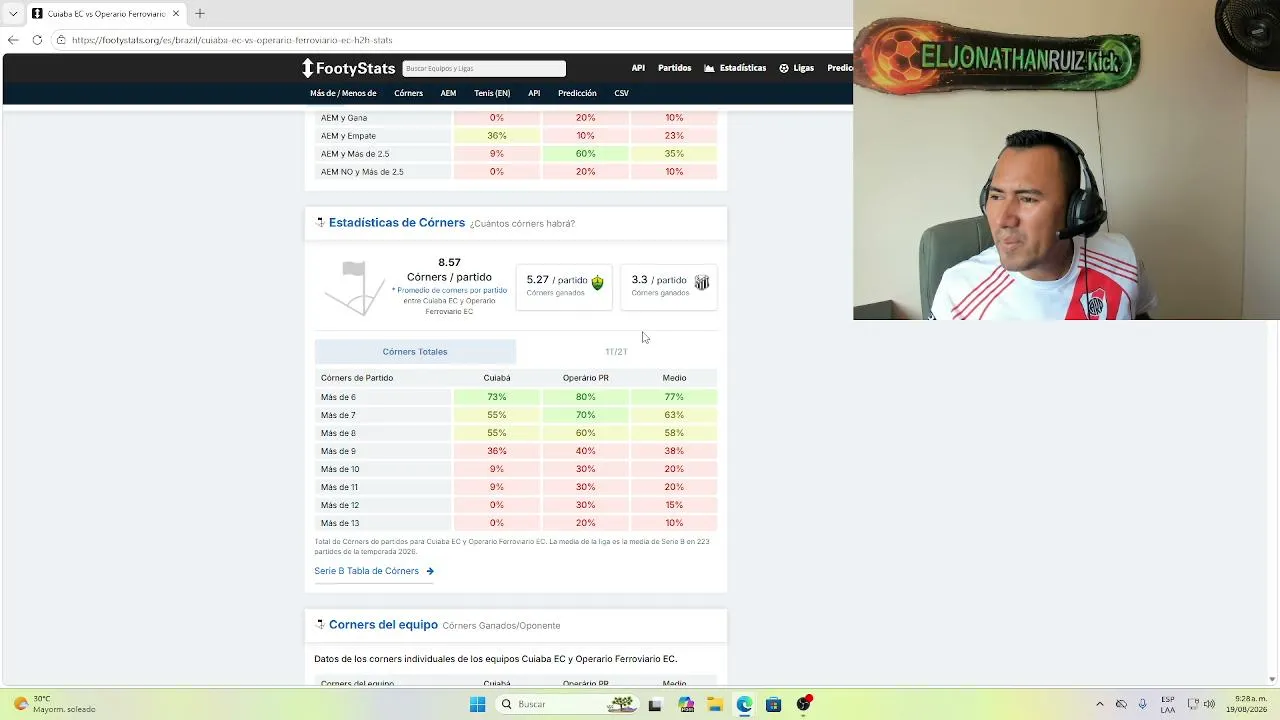The height and width of the screenshot is (720, 1280).
Task: Switch to the Córners Totales tab
Action: click(x=415, y=352)
